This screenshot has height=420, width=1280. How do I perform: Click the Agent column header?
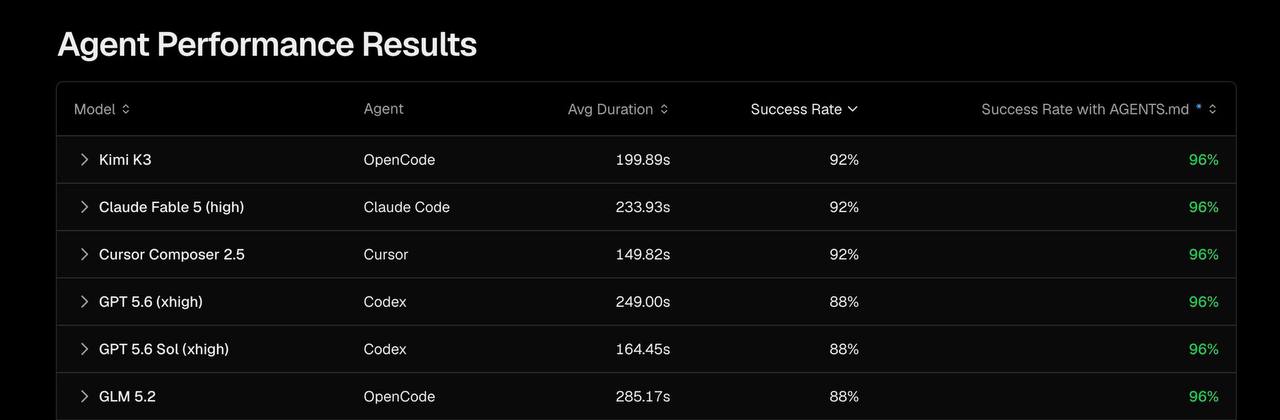pyautogui.click(x=384, y=109)
